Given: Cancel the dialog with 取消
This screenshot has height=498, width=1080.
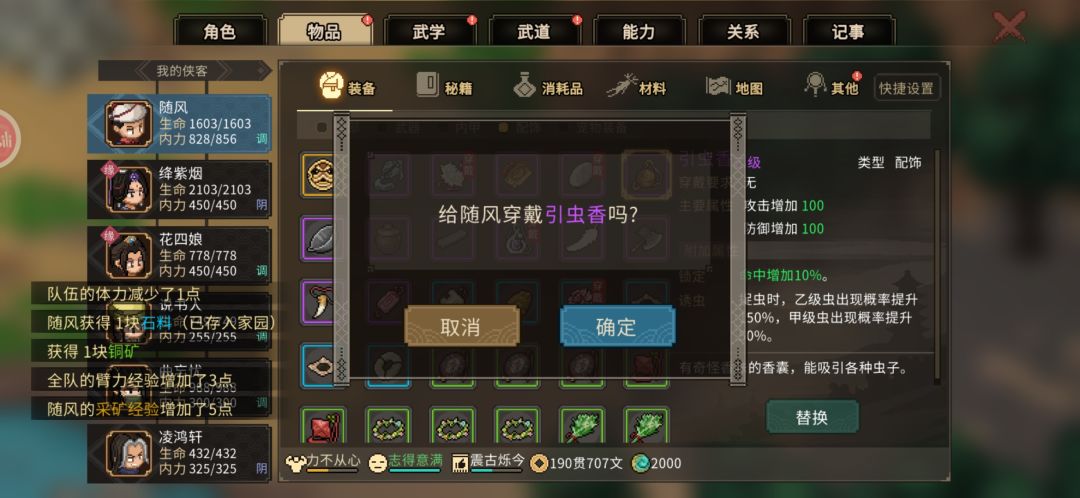Looking at the screenshot, I should 461,326.
